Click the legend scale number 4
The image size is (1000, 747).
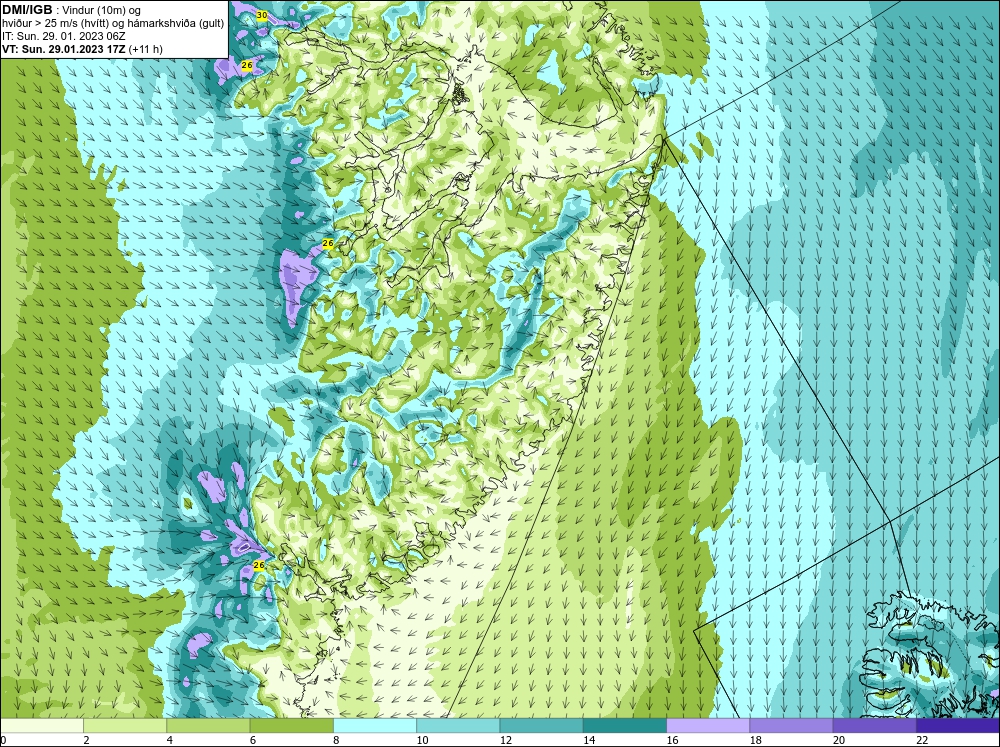coord(170,740)
